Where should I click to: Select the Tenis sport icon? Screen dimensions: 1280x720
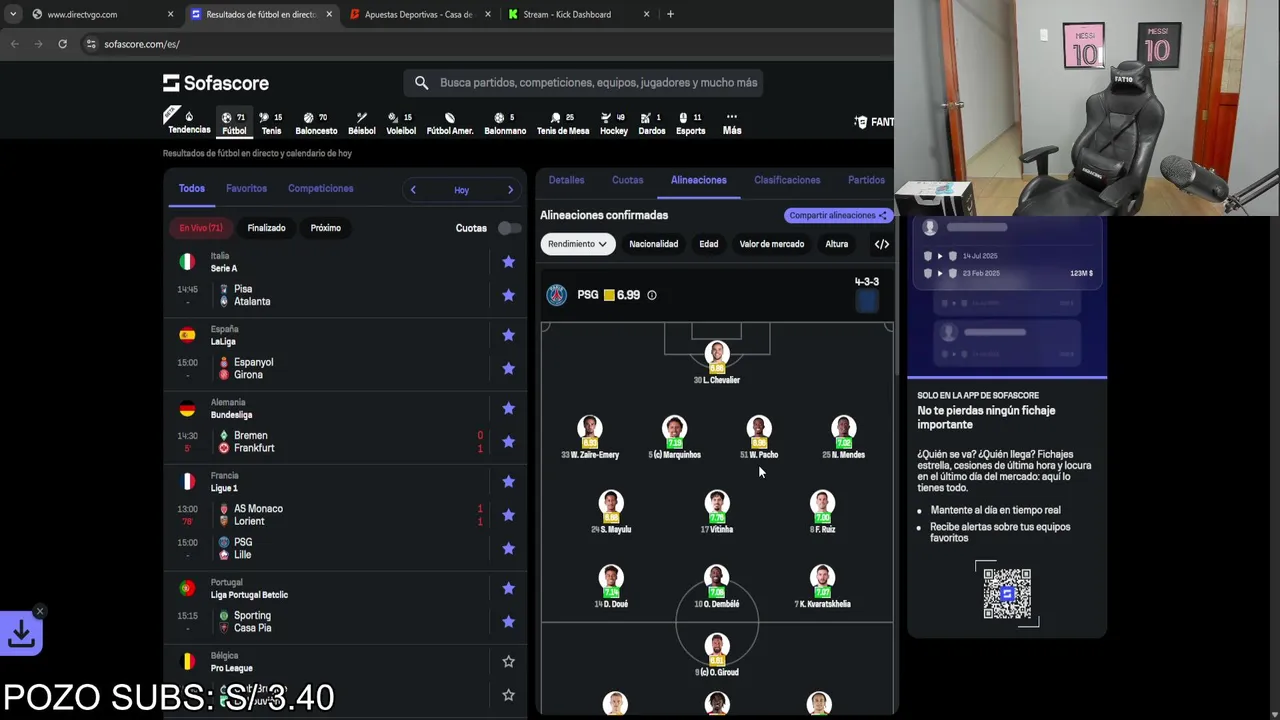click(271, 123)
